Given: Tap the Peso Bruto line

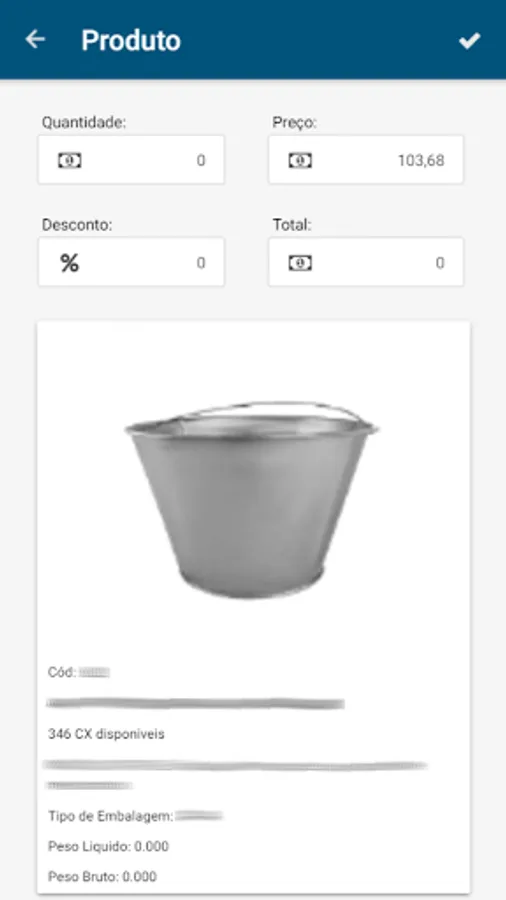Looking at the screenshot, I should pyautogui.click(x=102, y=876).
